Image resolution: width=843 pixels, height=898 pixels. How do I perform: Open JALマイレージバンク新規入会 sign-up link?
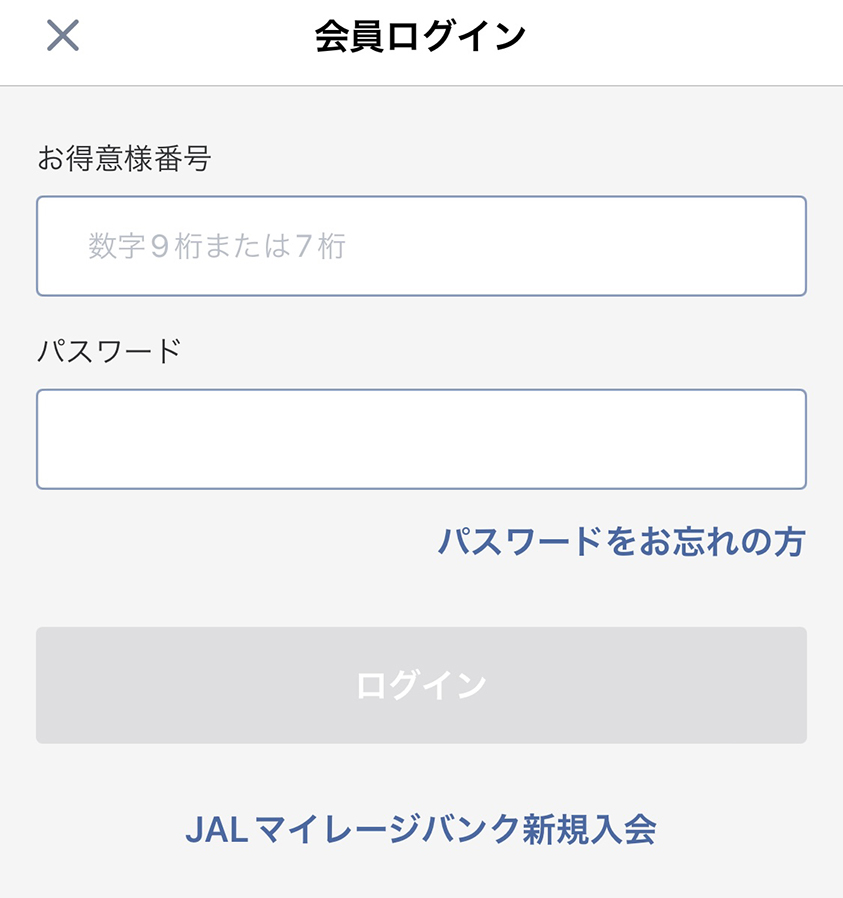pos(421,829)
